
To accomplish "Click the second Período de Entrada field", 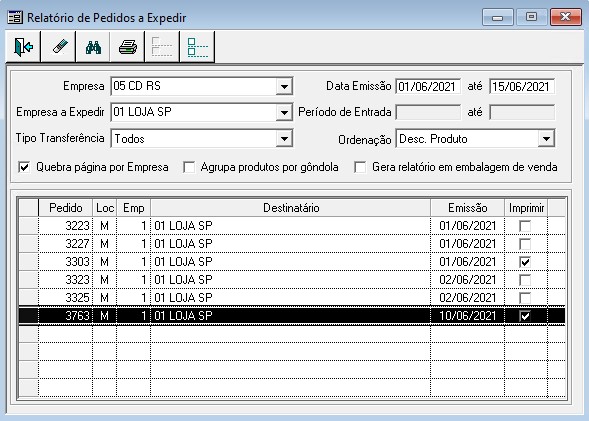I will coord(522,112).
